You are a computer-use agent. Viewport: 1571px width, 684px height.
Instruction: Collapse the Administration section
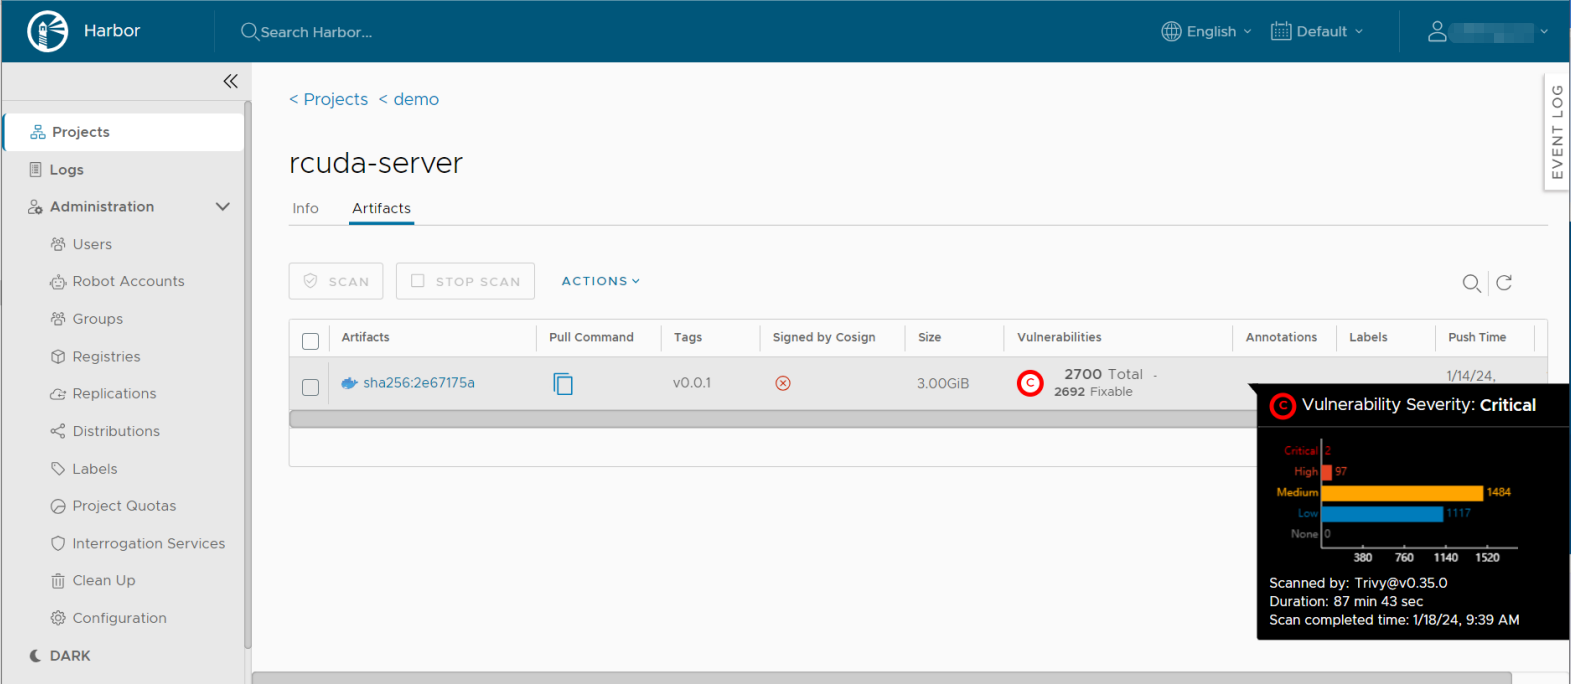222,207
